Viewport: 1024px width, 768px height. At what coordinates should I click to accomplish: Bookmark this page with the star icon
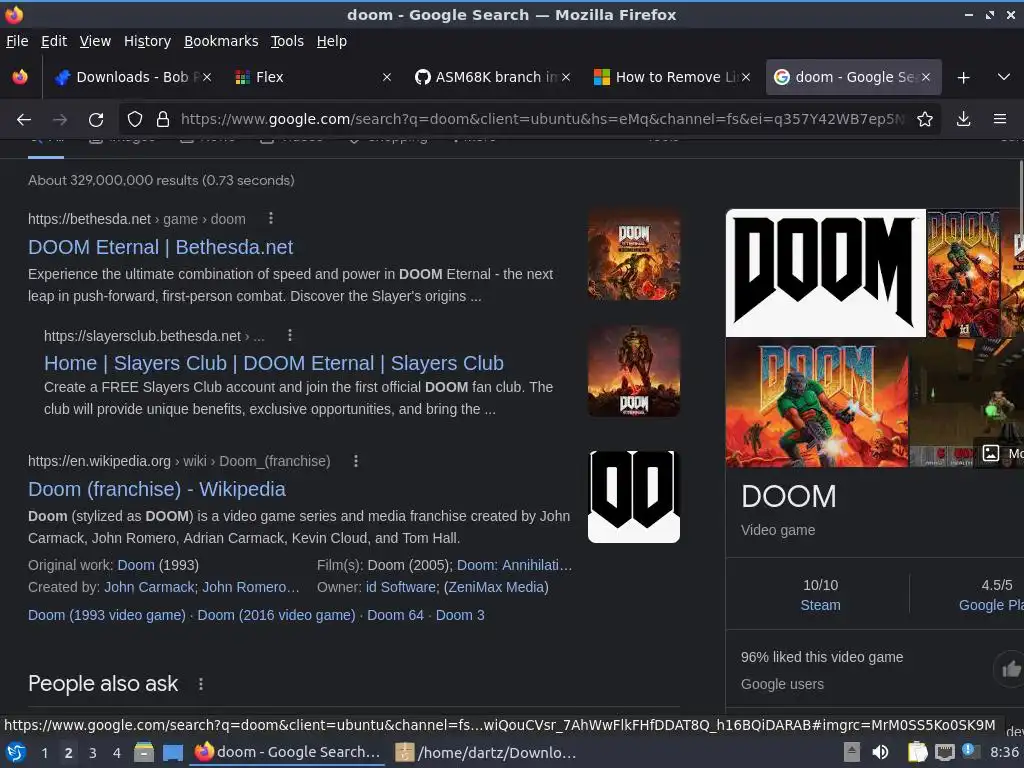925,119
